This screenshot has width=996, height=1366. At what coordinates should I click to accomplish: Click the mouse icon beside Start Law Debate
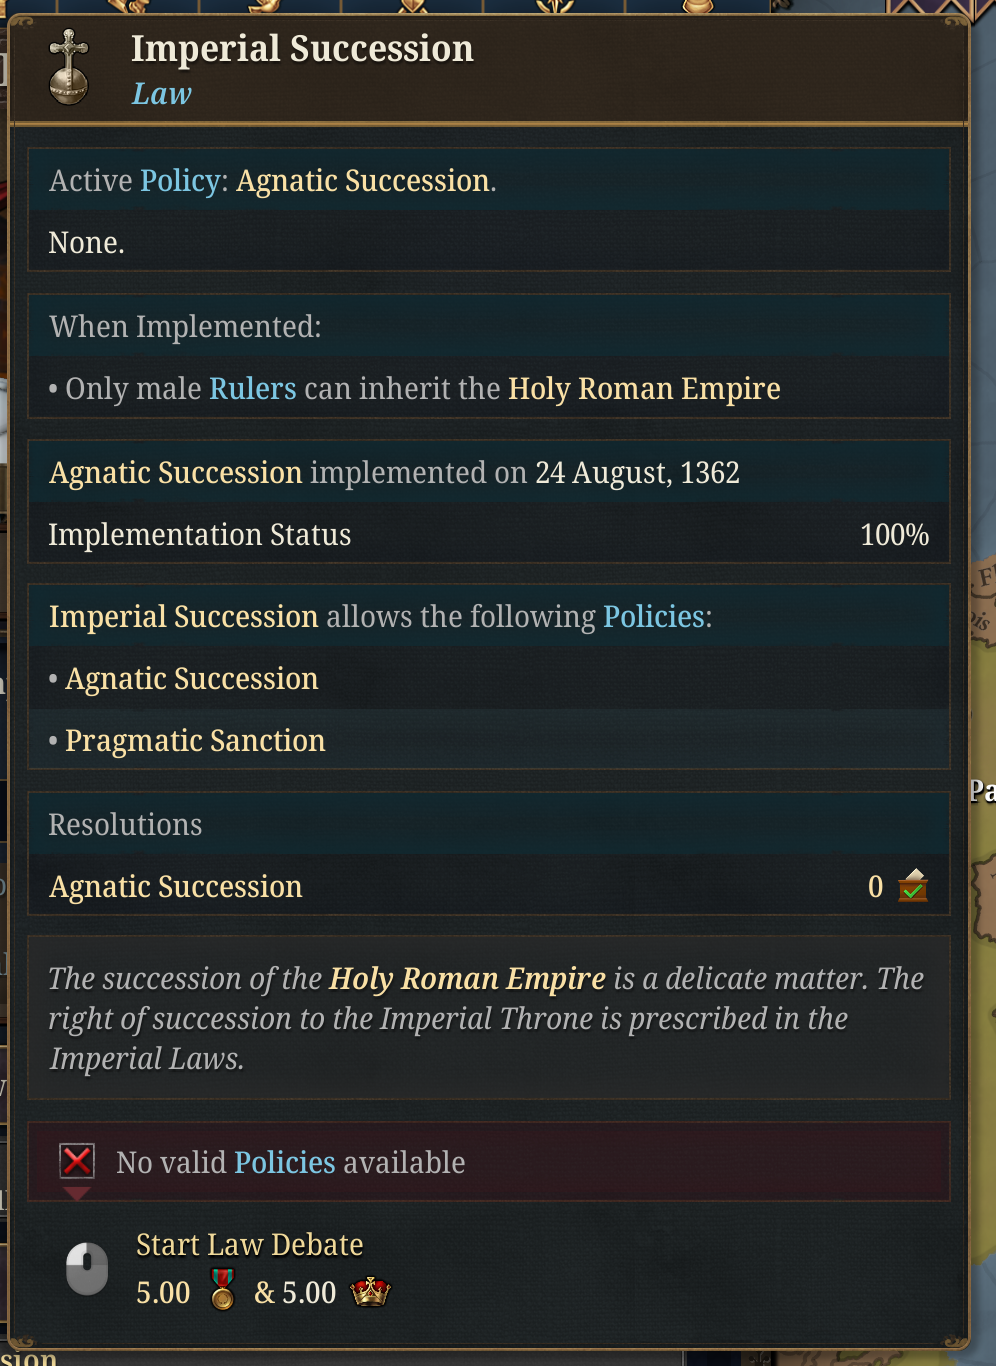(x=87, y=1268)
